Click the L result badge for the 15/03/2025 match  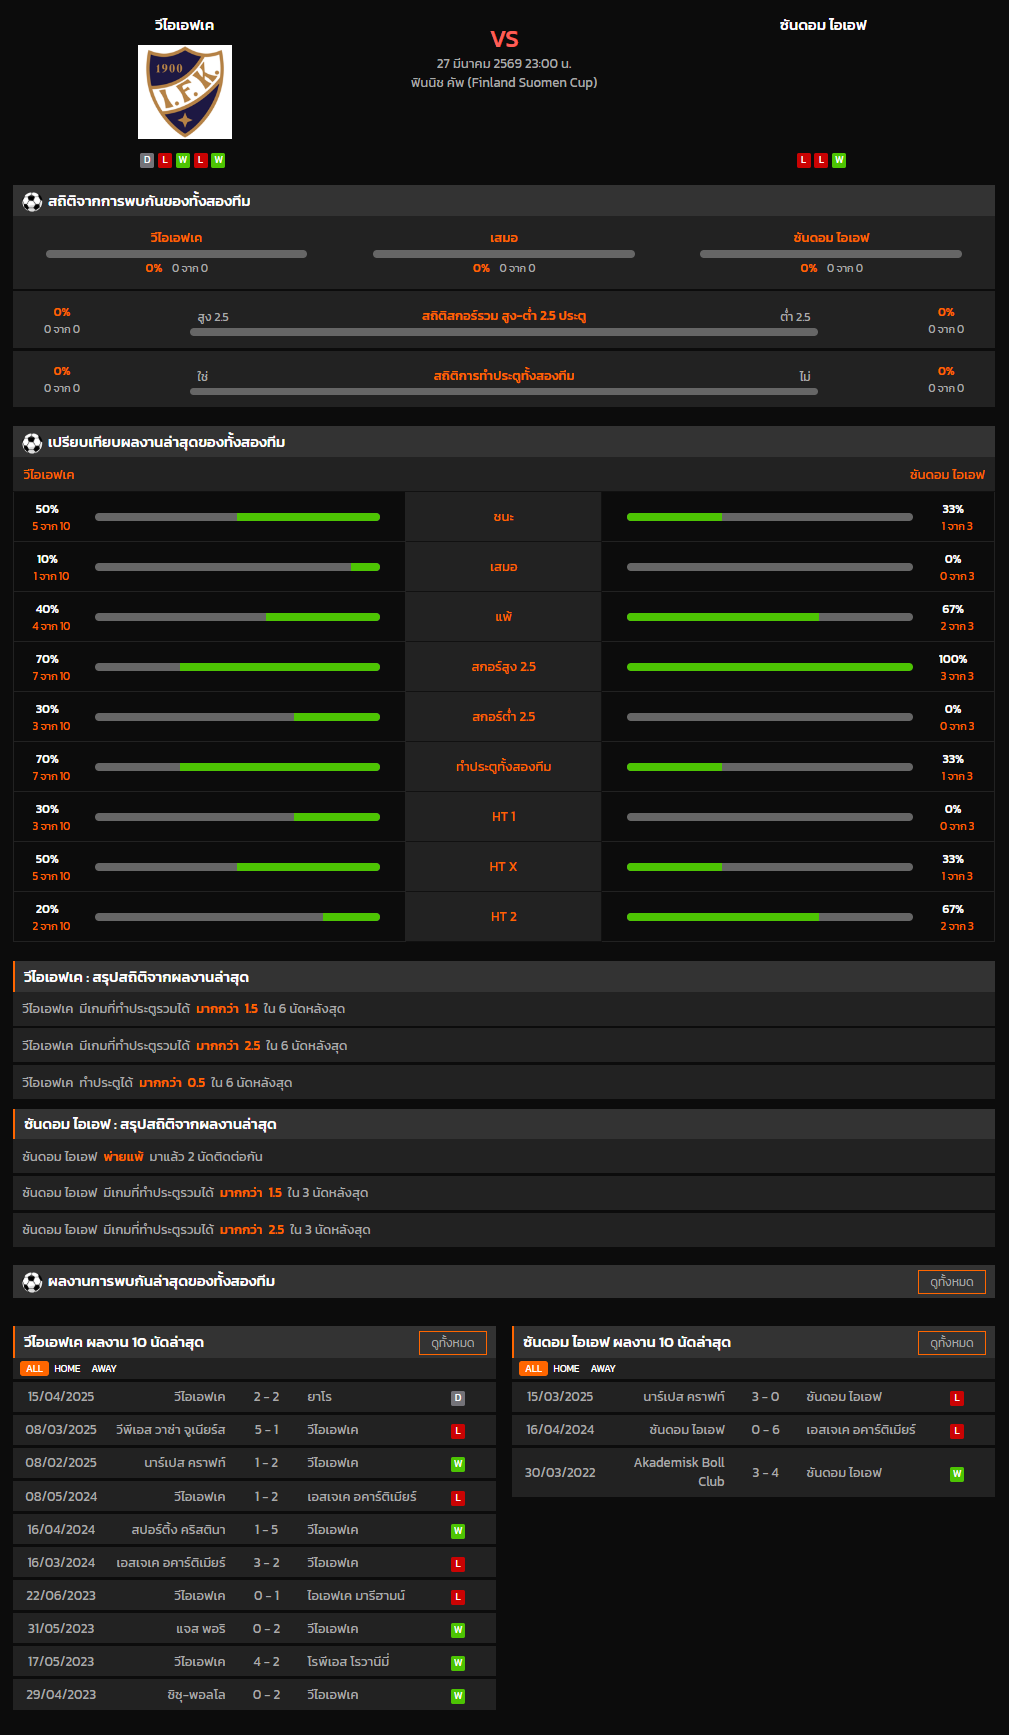pos(957,1398)
